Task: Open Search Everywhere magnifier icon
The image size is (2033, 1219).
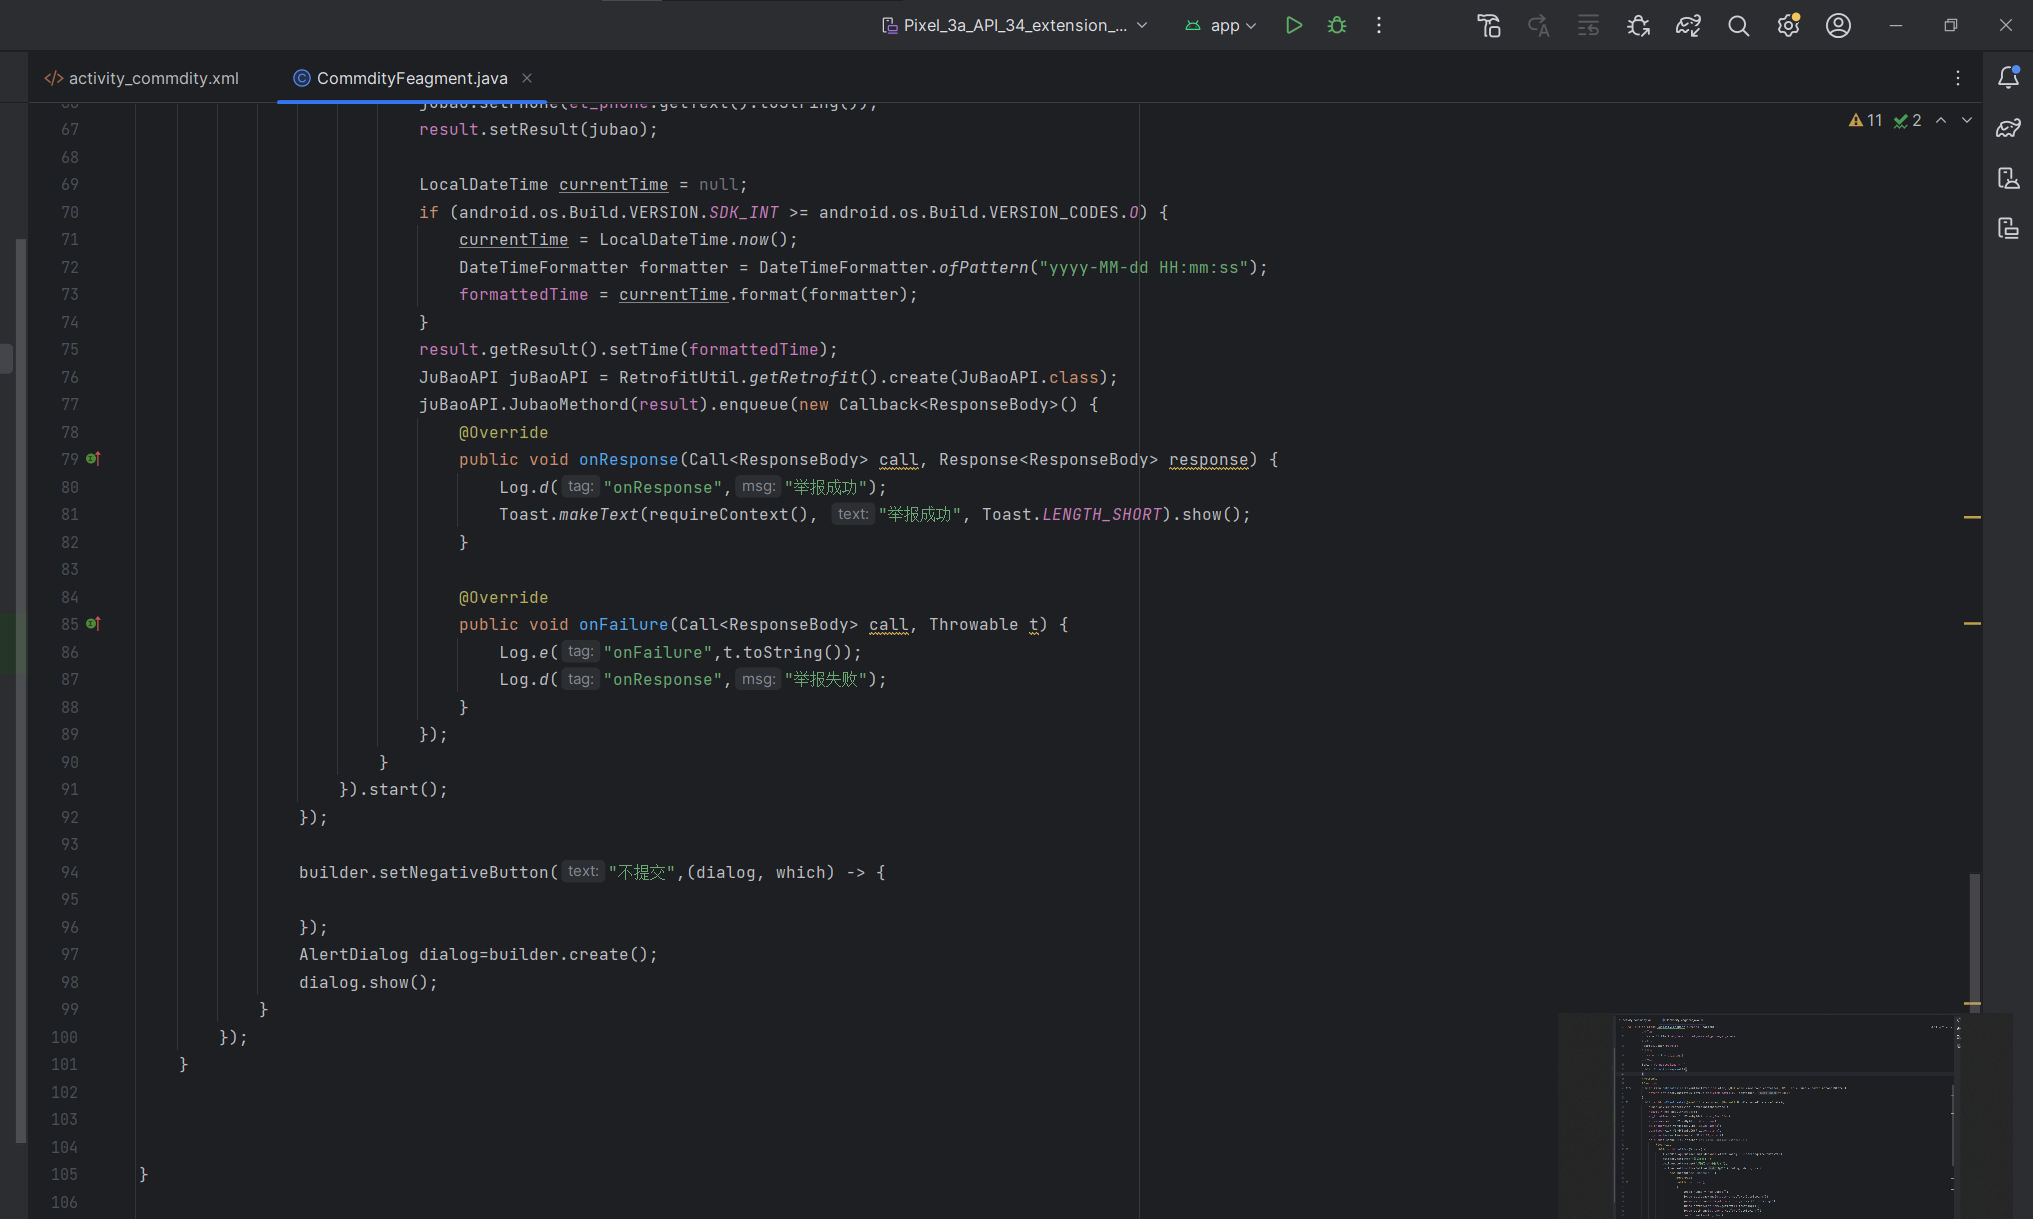Action: pos(1738,25)
